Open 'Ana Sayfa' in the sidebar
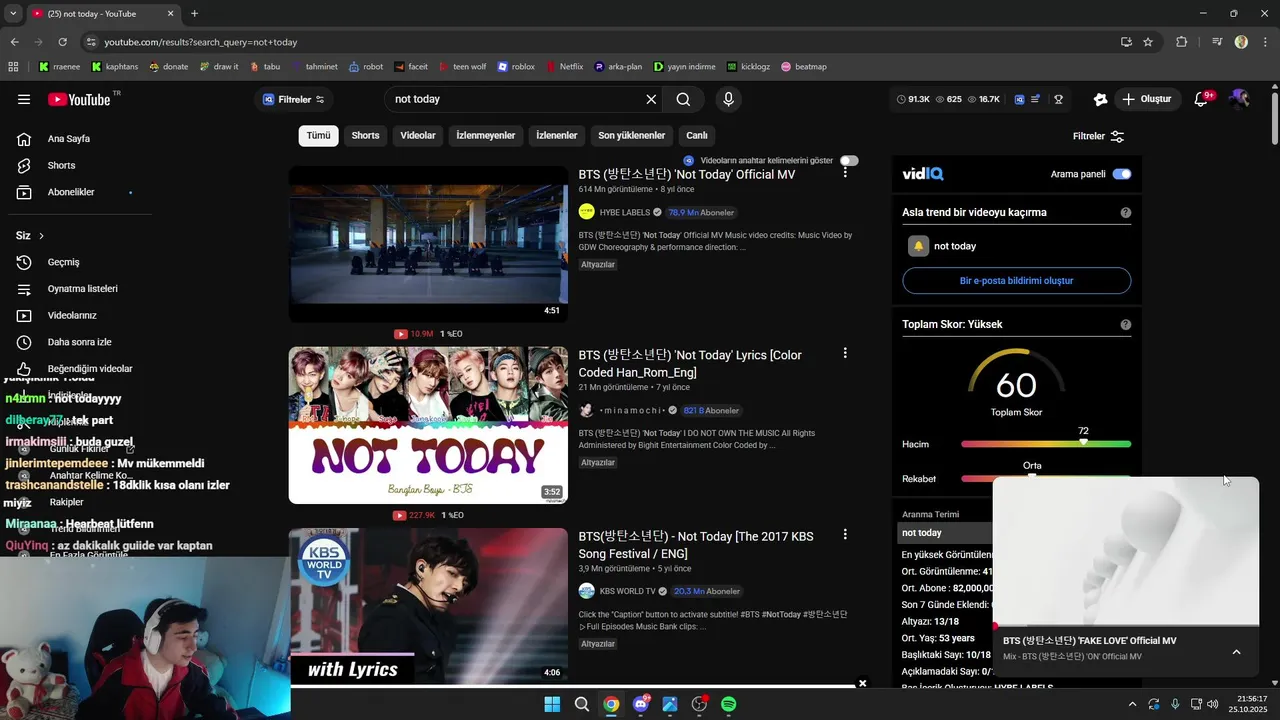This screenshot has height=720, width=1280. click(69, 139)
